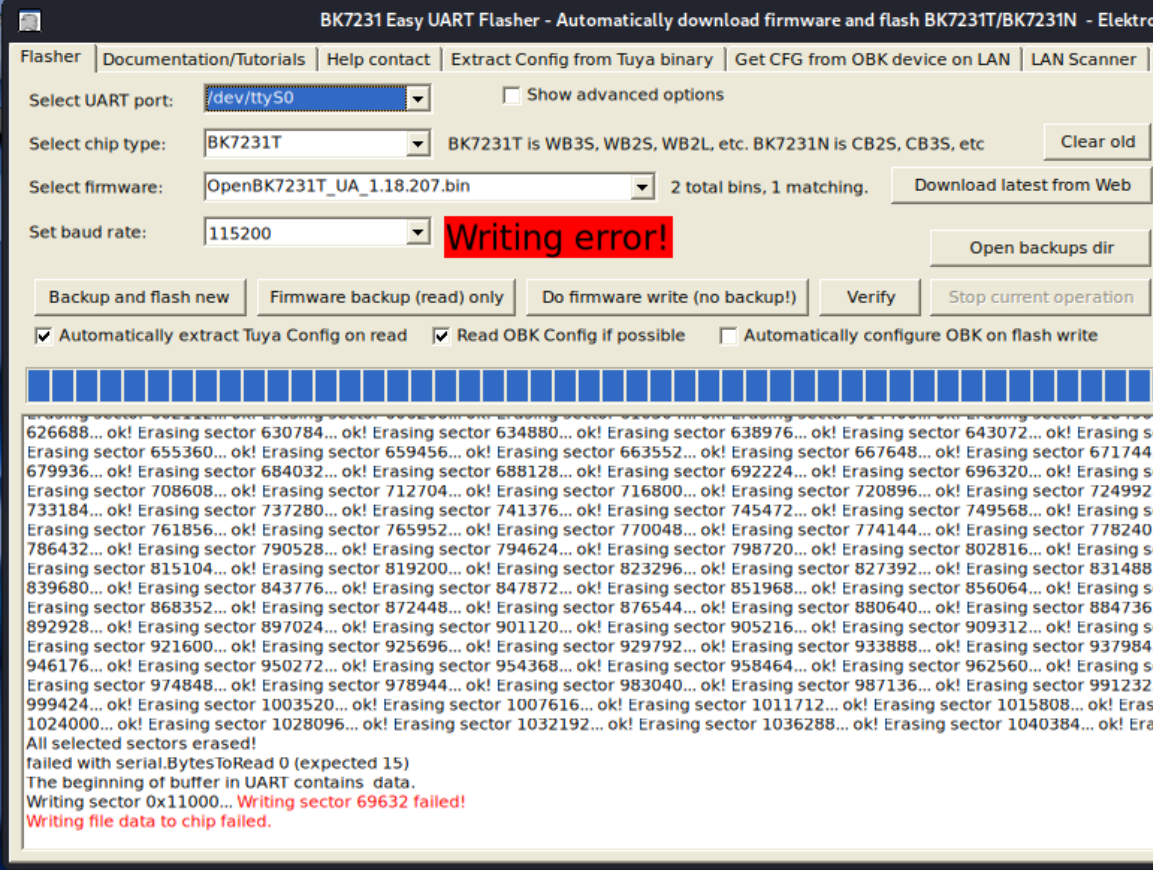The height and width of the screenshot is (870, 1153).
Task: Uncheck Read OBK Config if possible
Action: [x=442, y=336]
